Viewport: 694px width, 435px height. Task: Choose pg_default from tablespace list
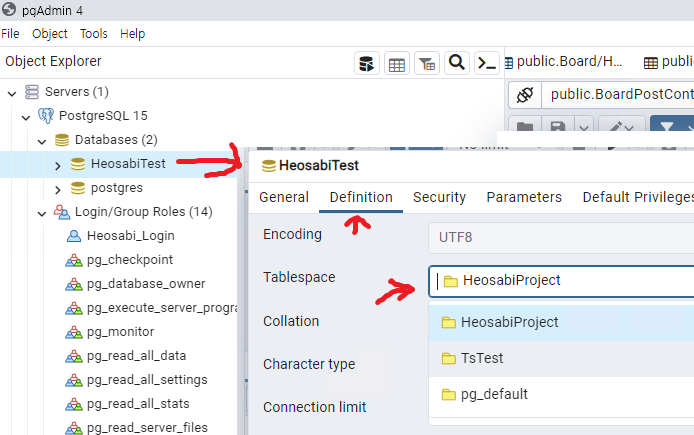561,394
